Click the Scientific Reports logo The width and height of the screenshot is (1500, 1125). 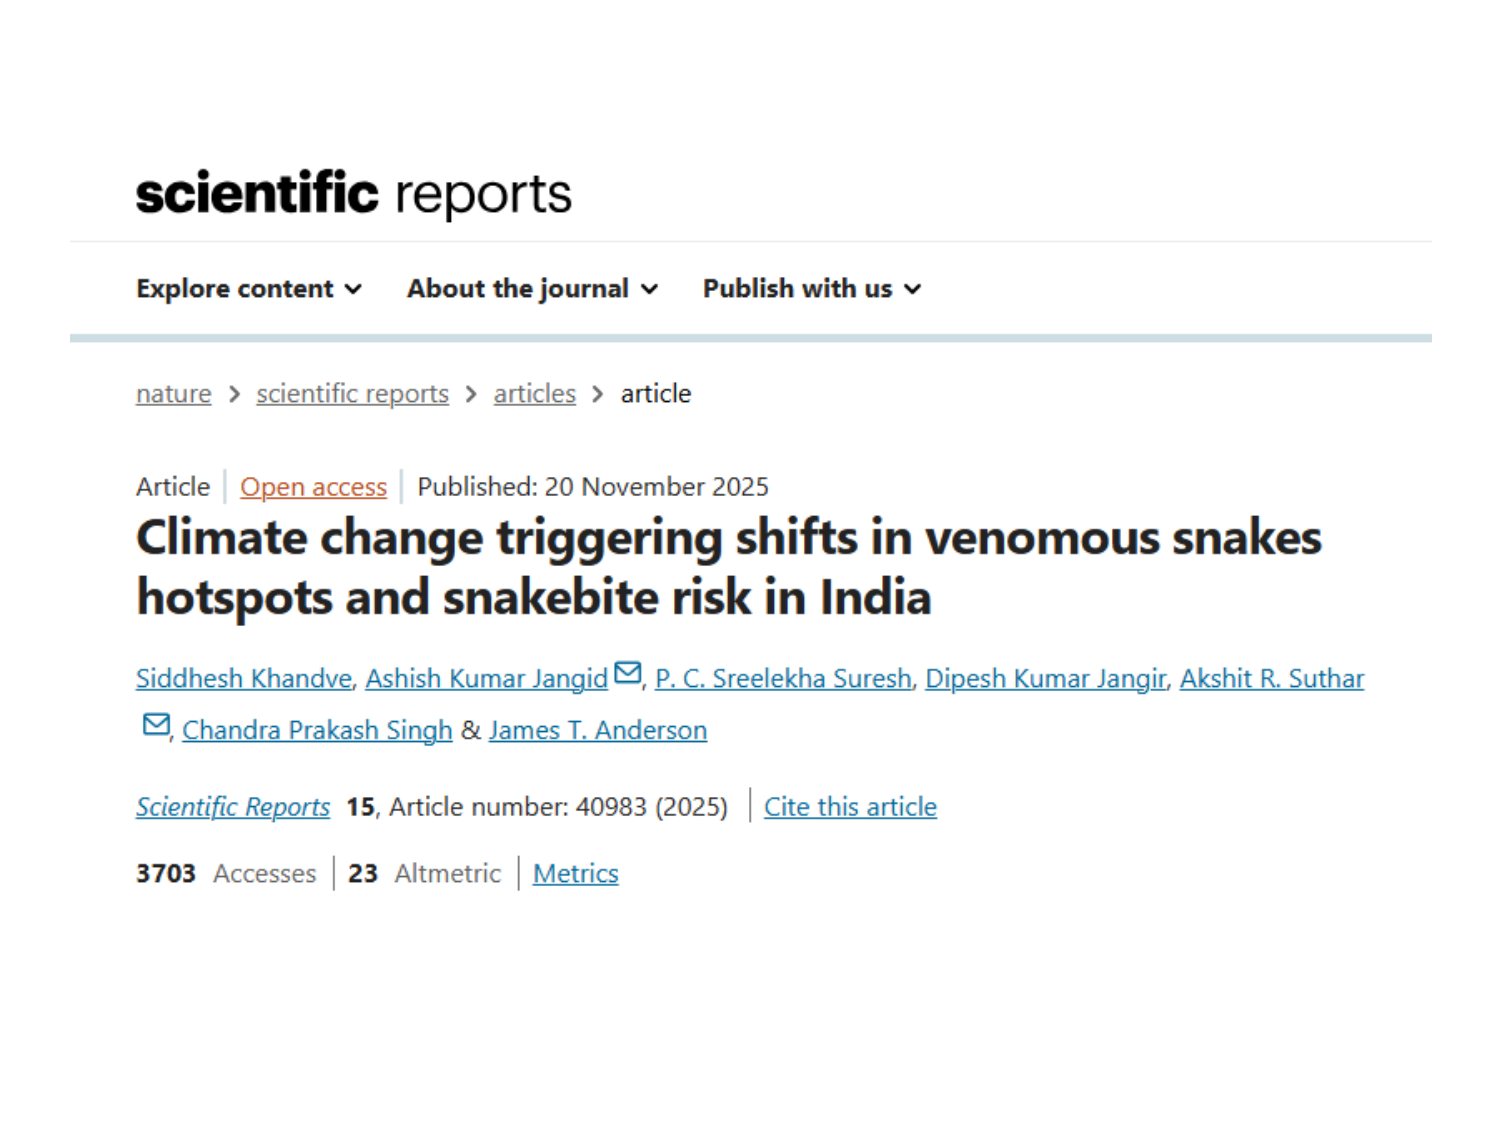(x=353, y=193)
